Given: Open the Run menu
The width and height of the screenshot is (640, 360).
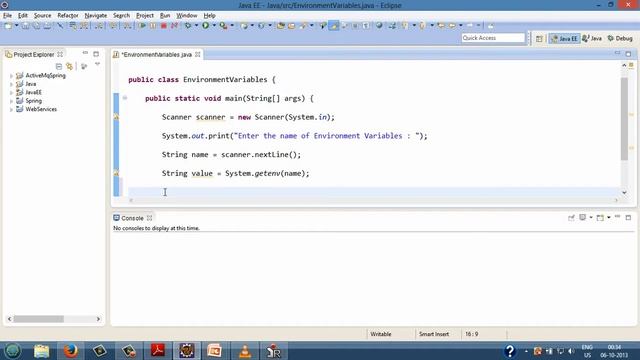Looking at the screenshot, I should (x=165, y=16).
